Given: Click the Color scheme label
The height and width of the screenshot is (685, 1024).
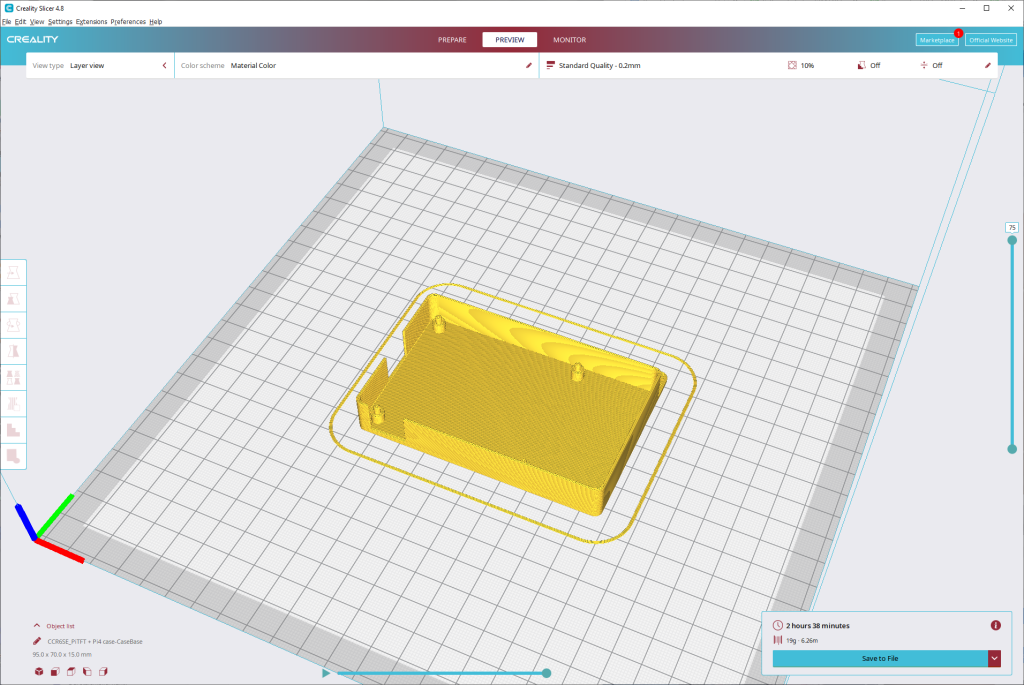Looking at the screenshot, I should pyautogui.click(x=202, y=65).
